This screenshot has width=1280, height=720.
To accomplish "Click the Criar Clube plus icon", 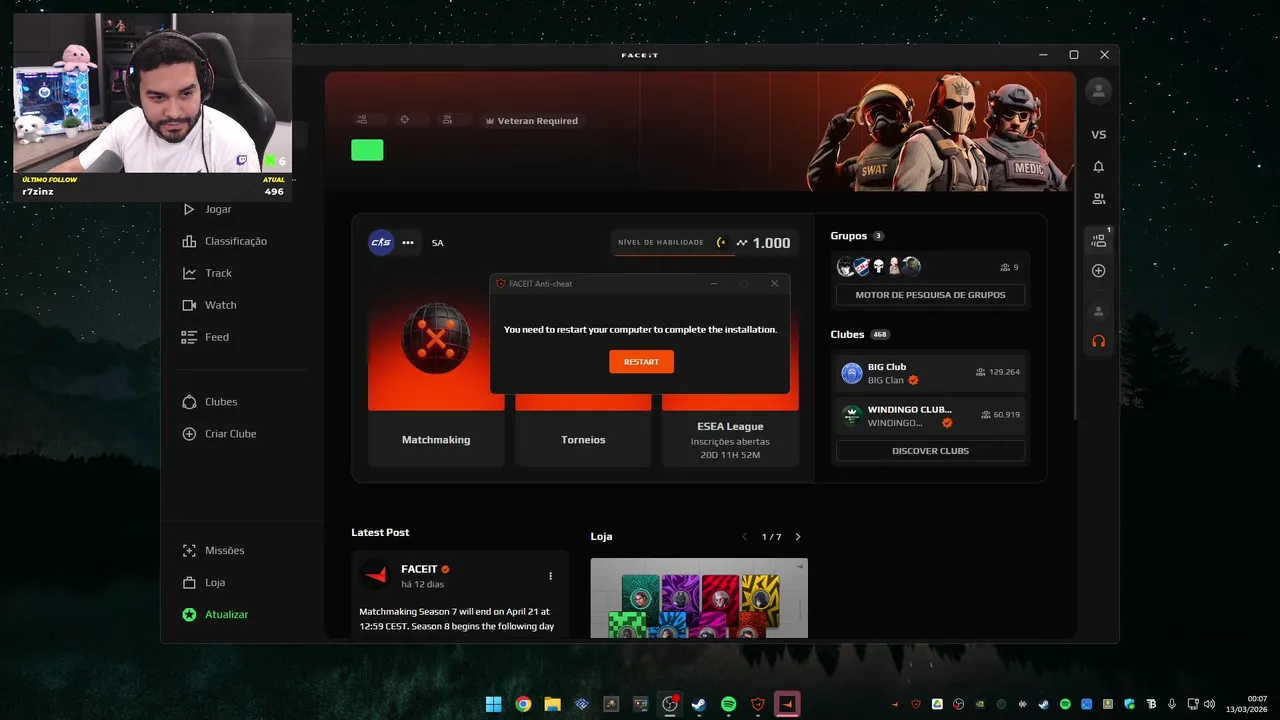I will (x=189, y=434).
